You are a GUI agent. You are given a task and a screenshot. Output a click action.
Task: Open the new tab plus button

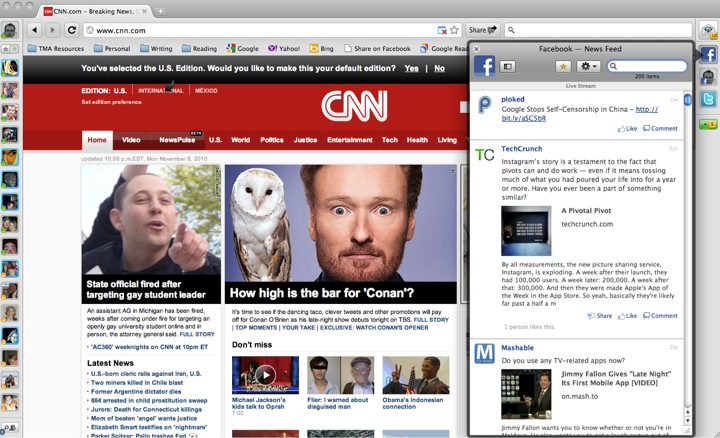tap(161, 10)
